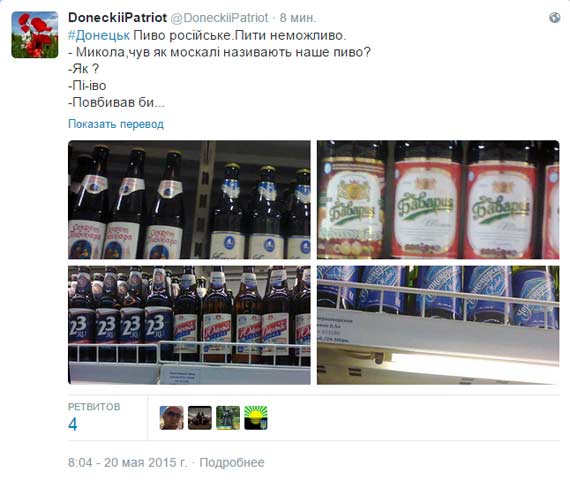The image size is (570, 480).
Task: Open the blue labeled bottles shelf photo
Action: (438, 325)
